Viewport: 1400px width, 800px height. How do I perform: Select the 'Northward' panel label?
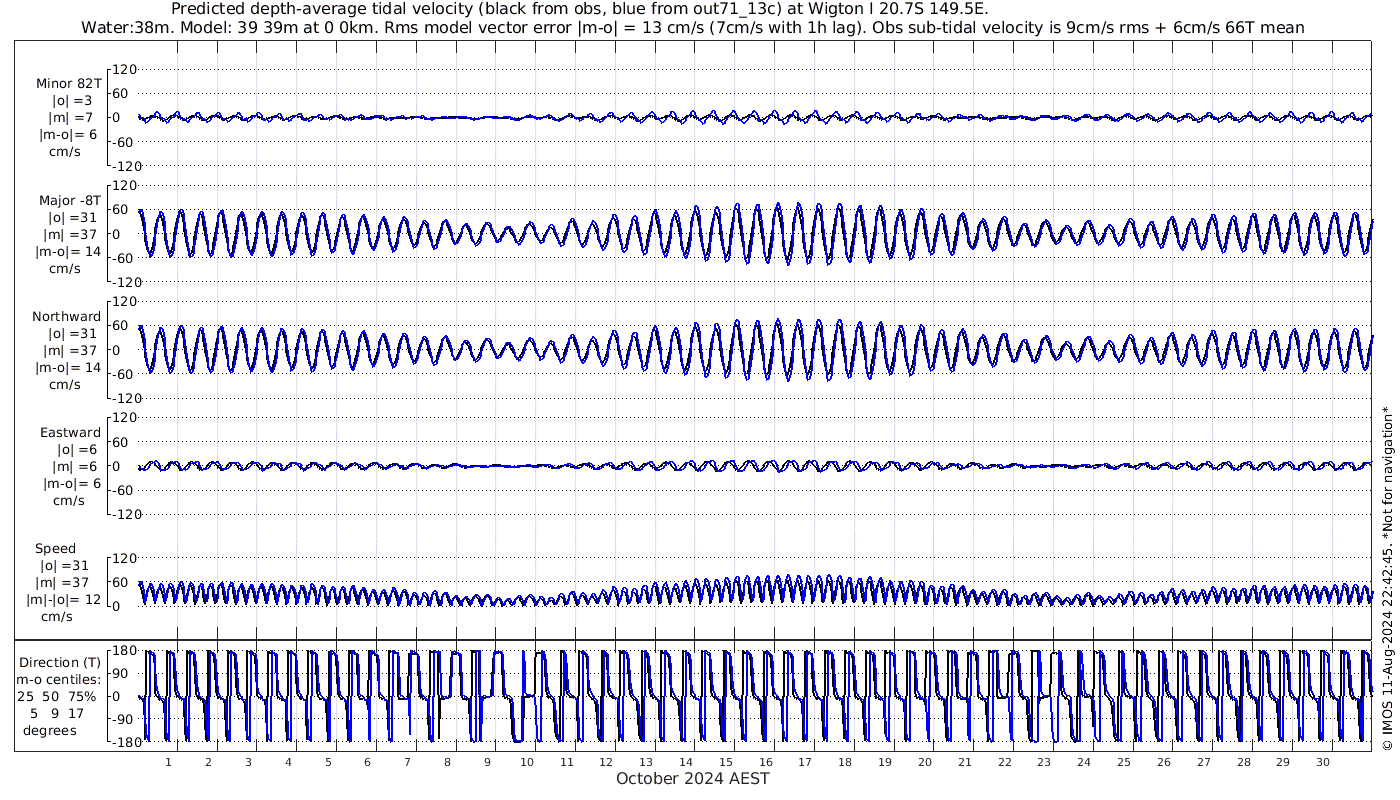(x=67, y=316)
